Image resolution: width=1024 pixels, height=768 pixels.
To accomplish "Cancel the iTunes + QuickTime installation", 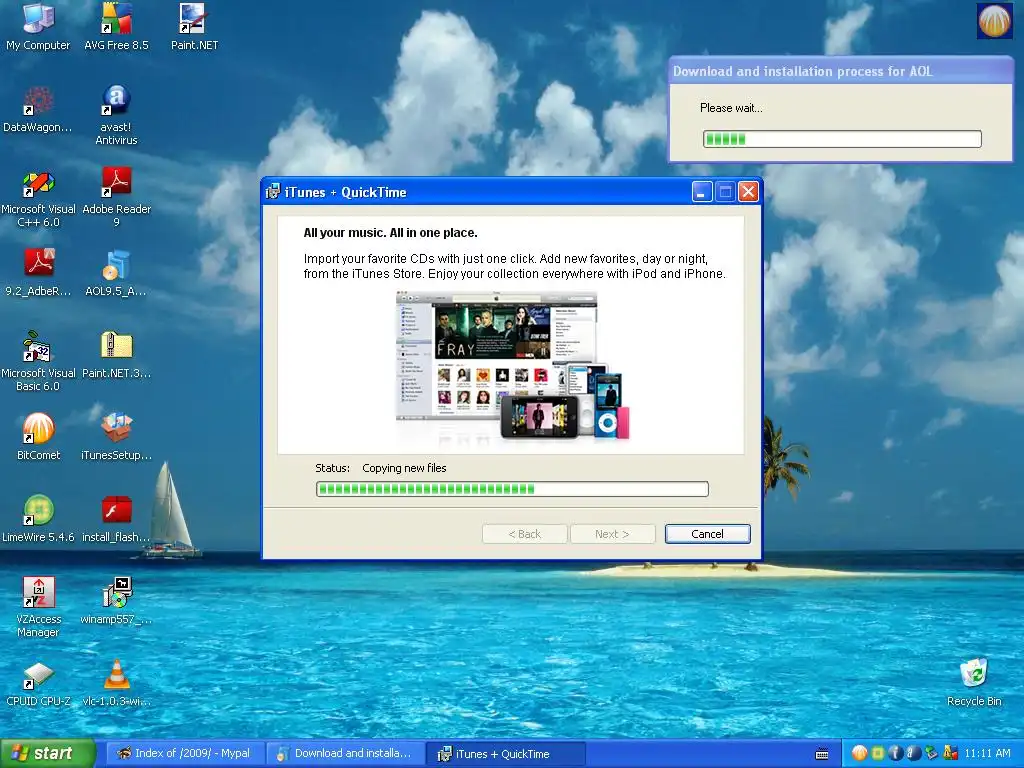I will click(x=707, y=534).
